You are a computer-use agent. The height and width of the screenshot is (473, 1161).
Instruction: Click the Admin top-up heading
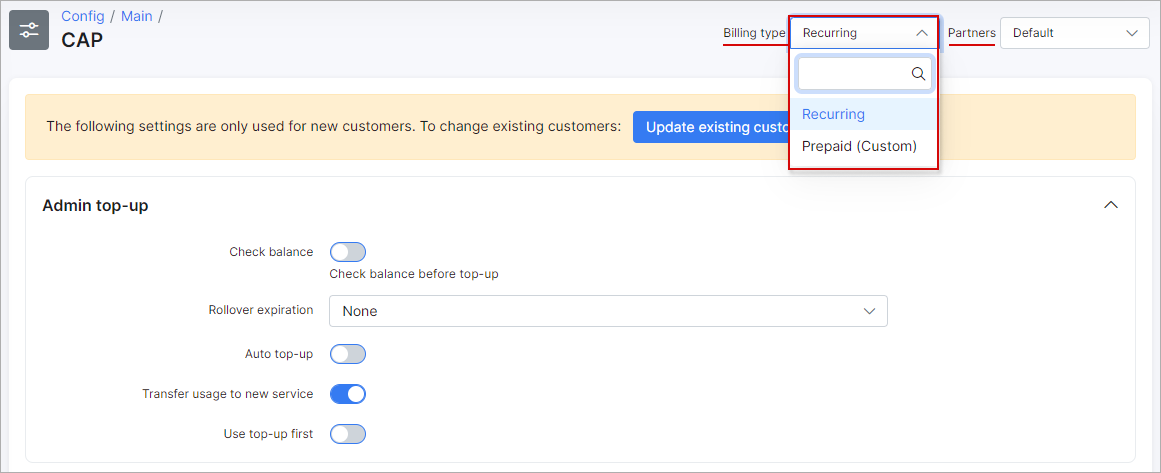coord(96,205)
